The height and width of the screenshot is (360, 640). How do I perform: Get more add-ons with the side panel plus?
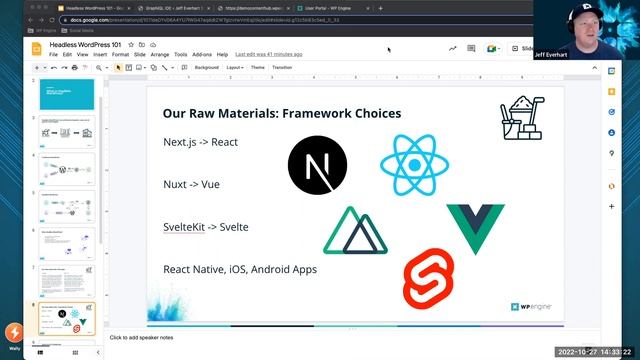pyautogui.click(x=611, y=207)
